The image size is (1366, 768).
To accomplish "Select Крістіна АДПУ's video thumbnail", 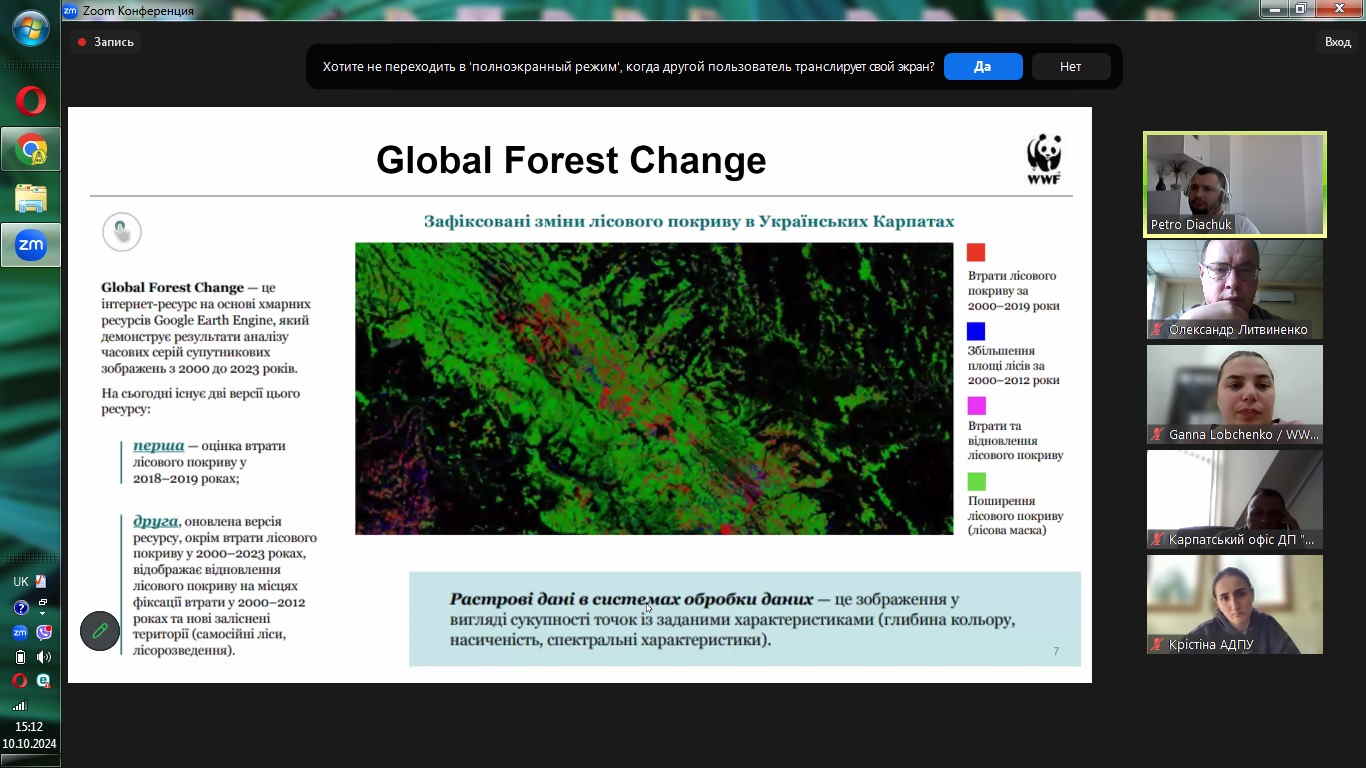I will tap(1235, 604).
